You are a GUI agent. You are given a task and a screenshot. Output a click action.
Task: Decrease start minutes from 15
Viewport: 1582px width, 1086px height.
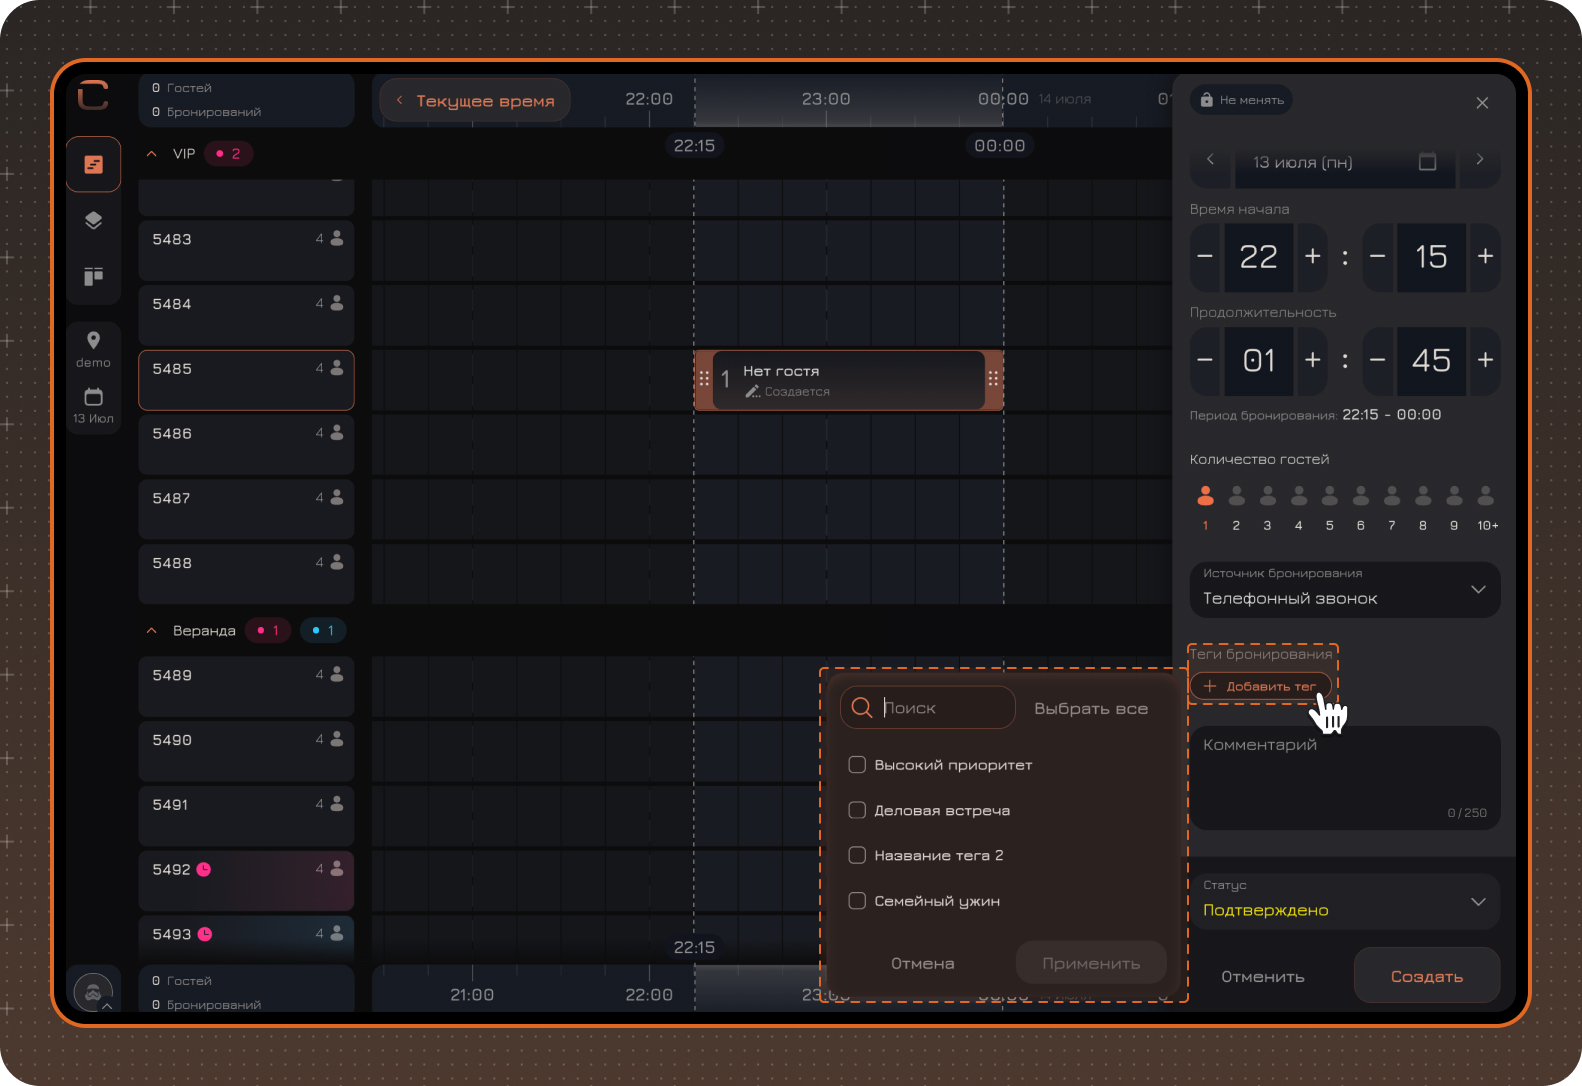[x=1378, y=257]
